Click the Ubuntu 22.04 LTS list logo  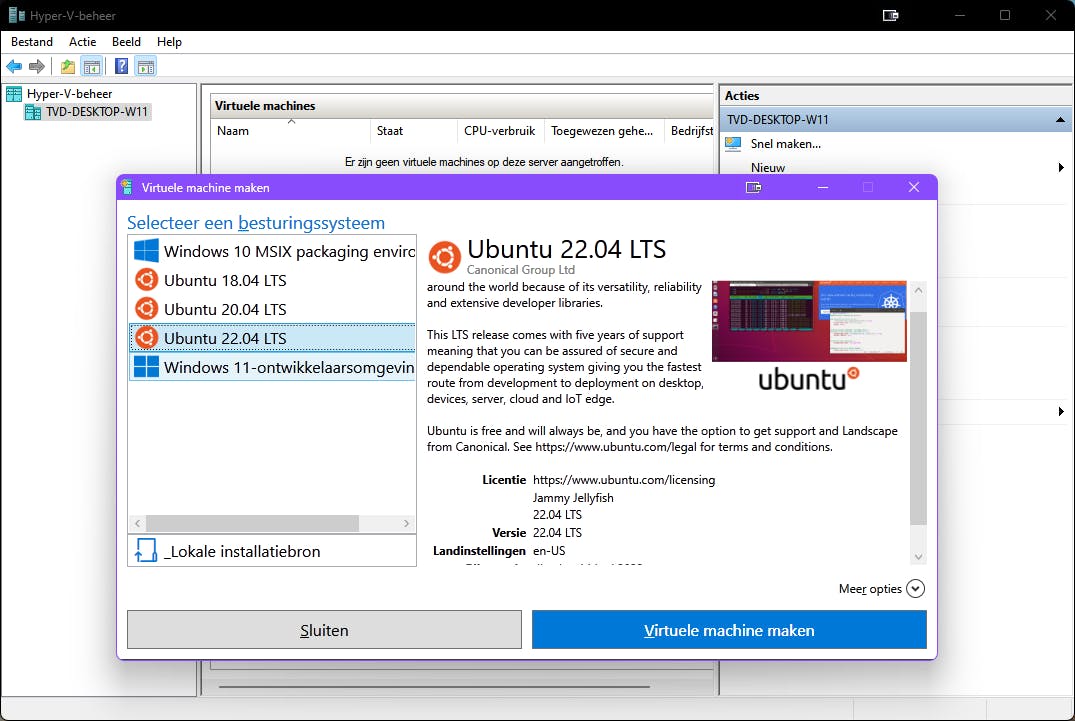(146, 337)
